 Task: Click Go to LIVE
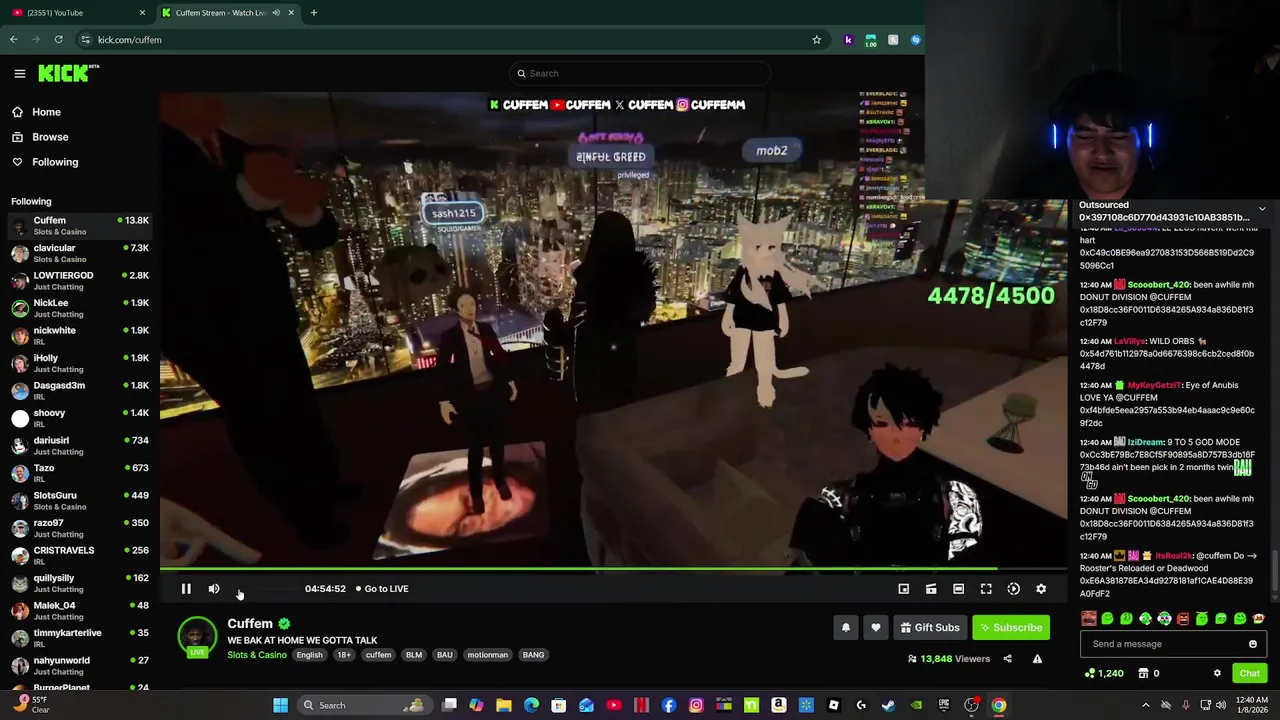pyautogui.click(x=382, y=589)
